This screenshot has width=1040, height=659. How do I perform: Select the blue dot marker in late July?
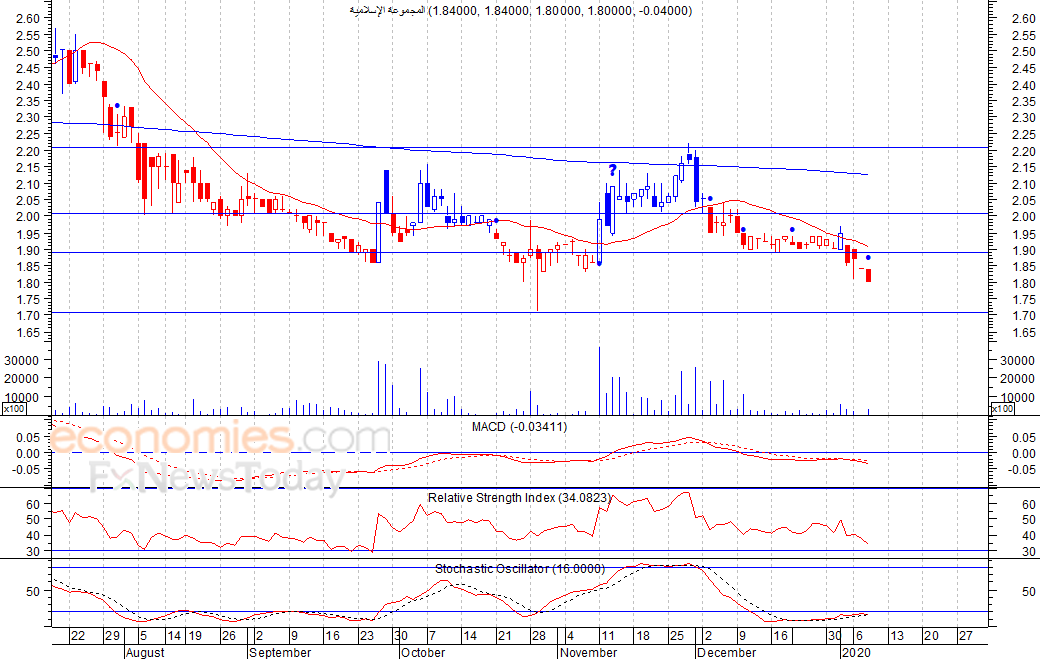tap(117, 105)
